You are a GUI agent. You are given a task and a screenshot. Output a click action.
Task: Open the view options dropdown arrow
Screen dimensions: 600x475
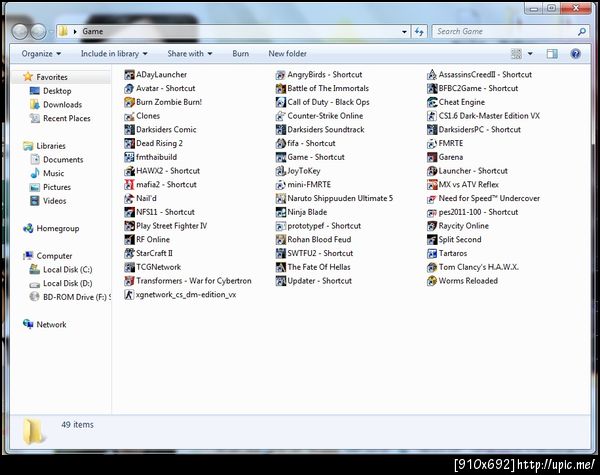click(530, 54)
